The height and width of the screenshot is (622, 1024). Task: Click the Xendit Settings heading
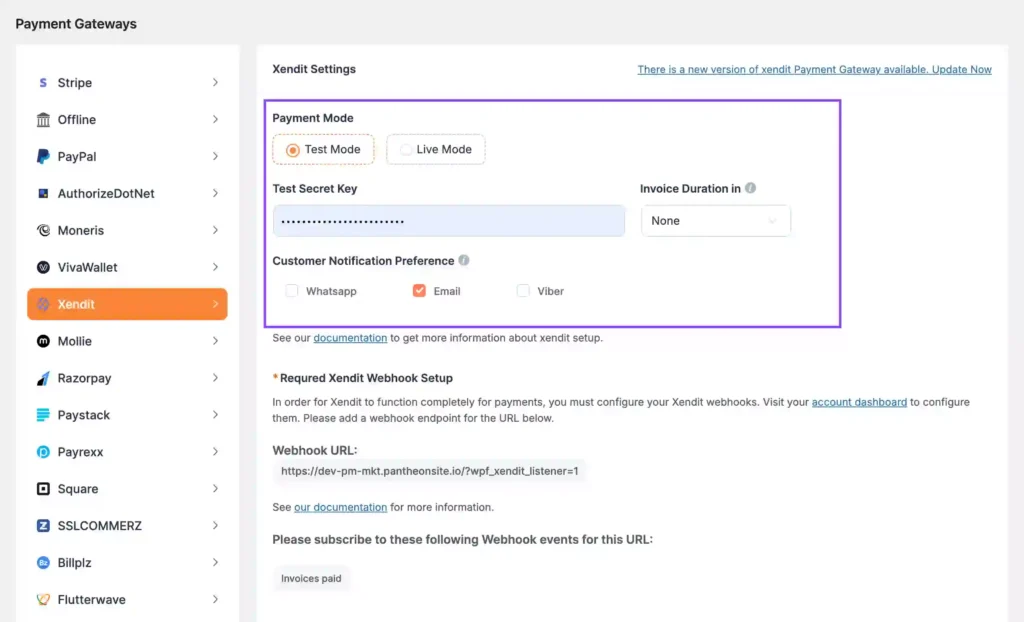coord(314,69)
